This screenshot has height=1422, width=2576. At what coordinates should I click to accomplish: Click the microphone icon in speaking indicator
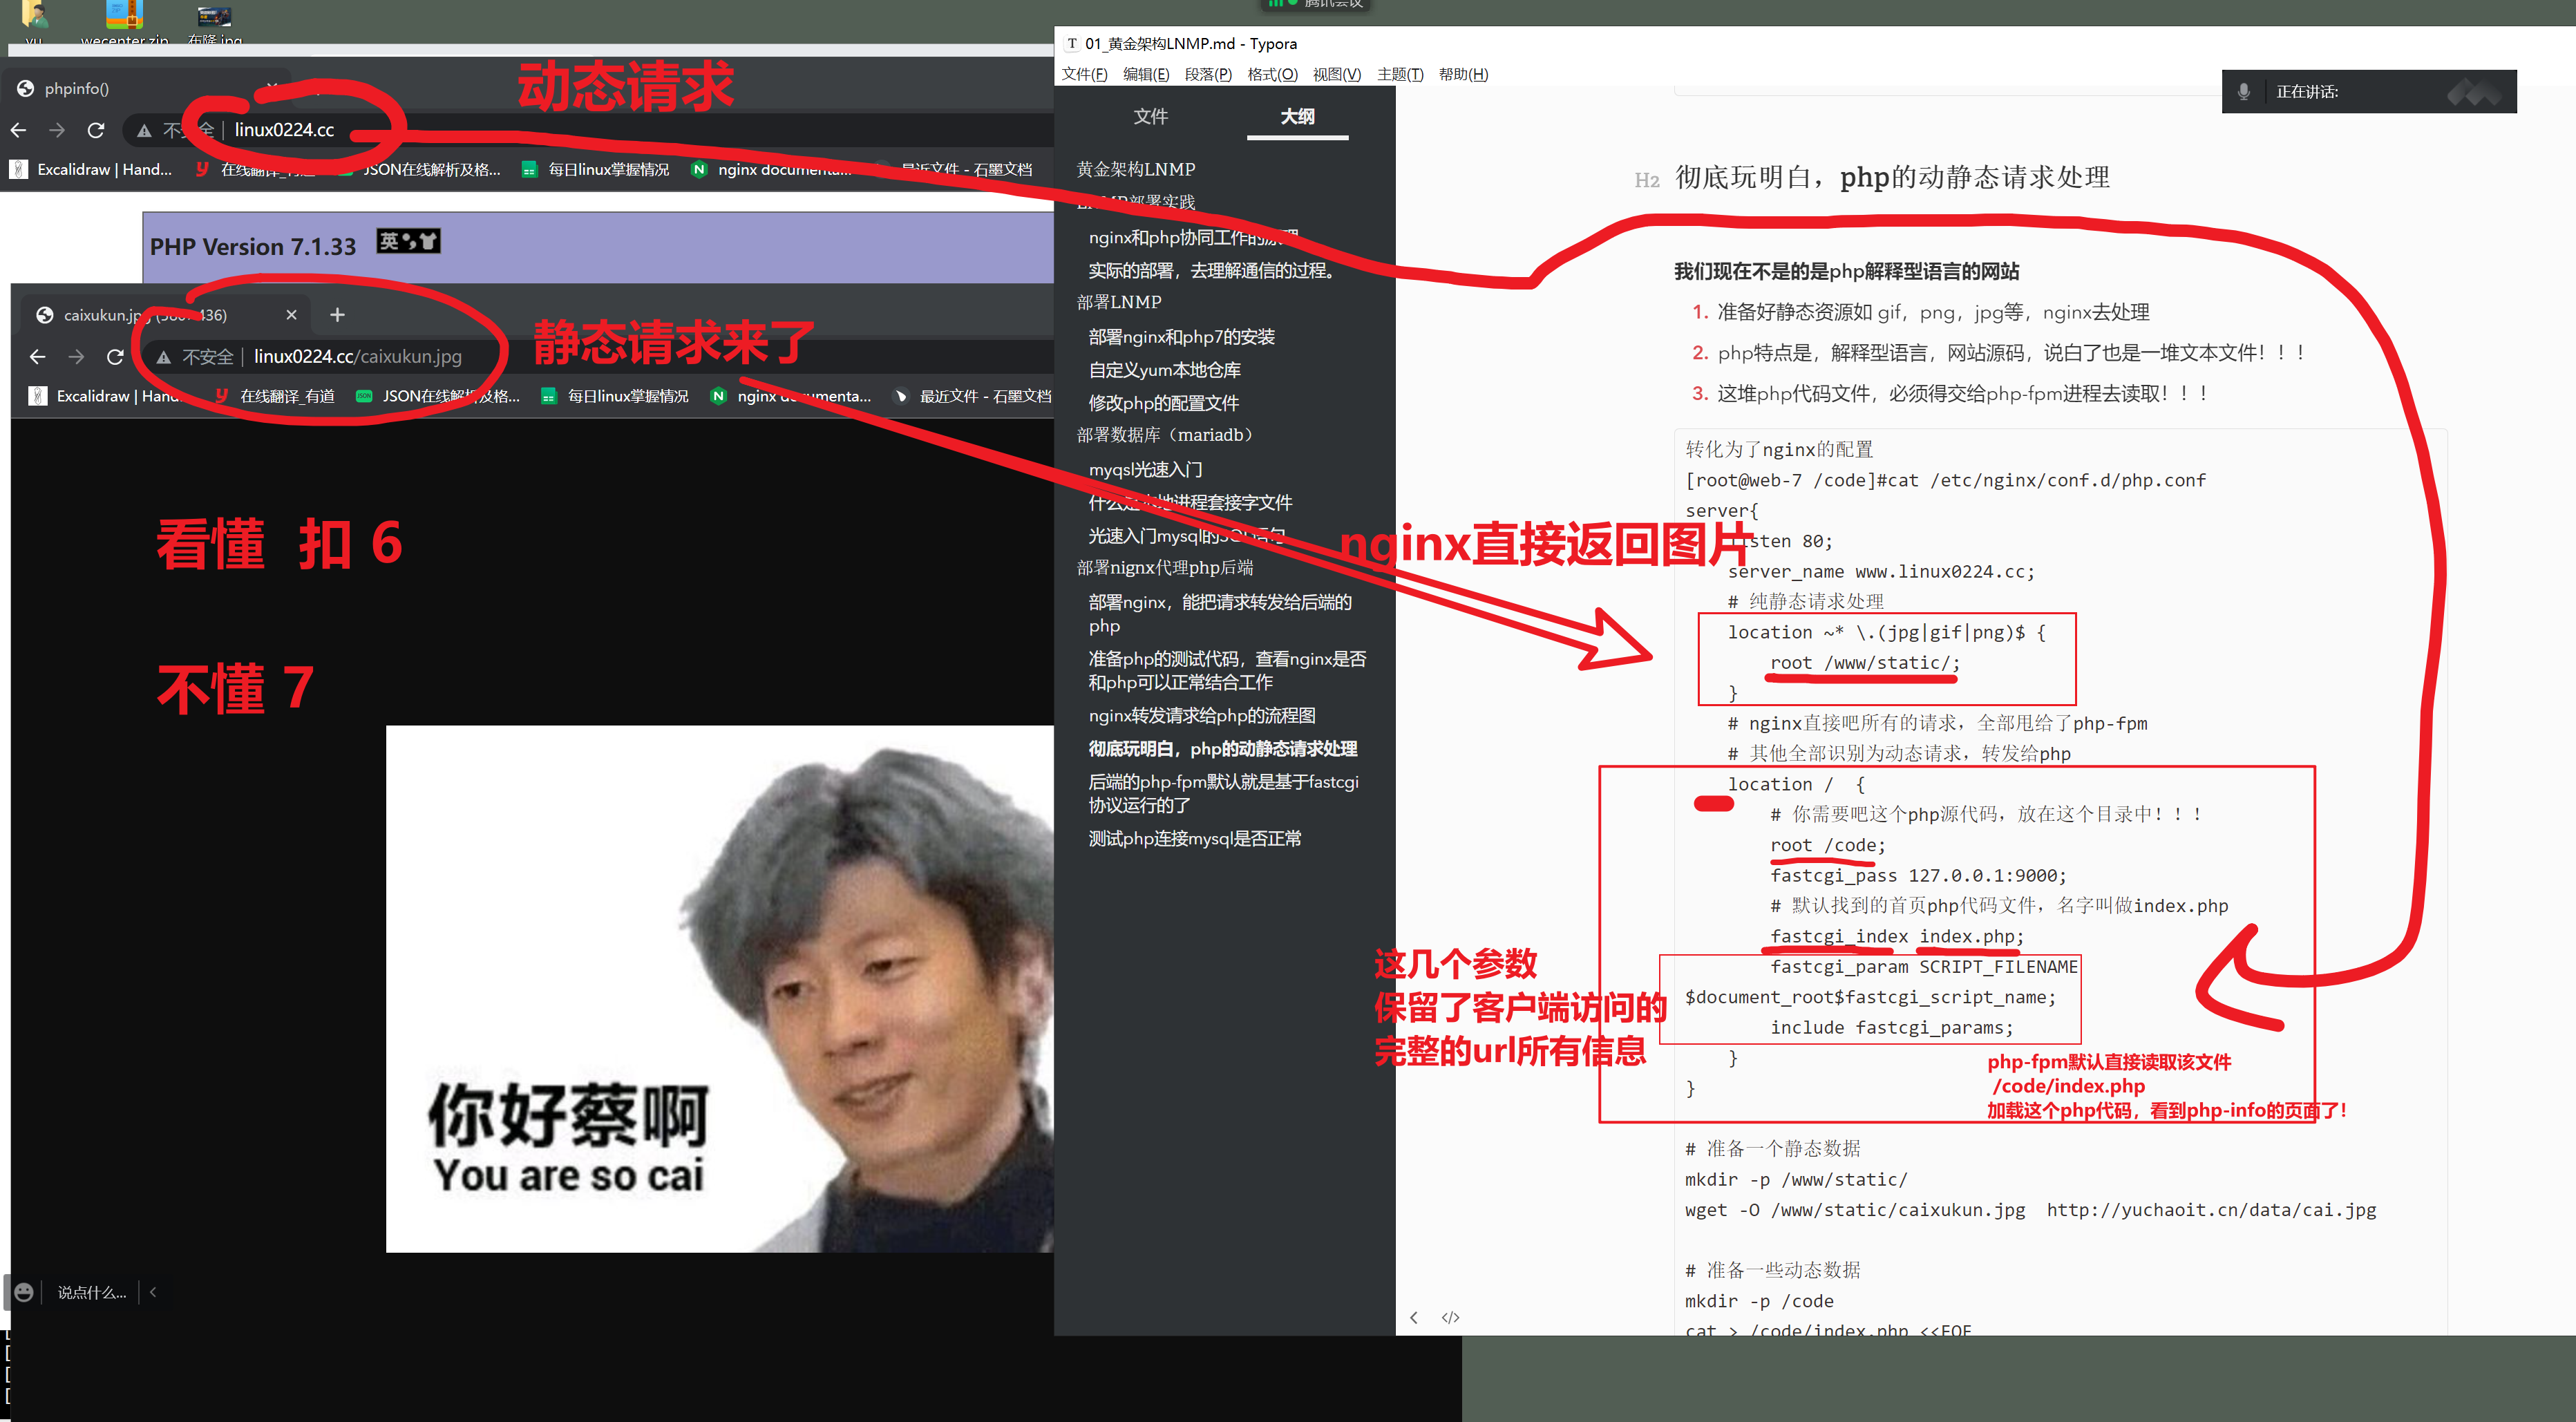[2243, 92]
